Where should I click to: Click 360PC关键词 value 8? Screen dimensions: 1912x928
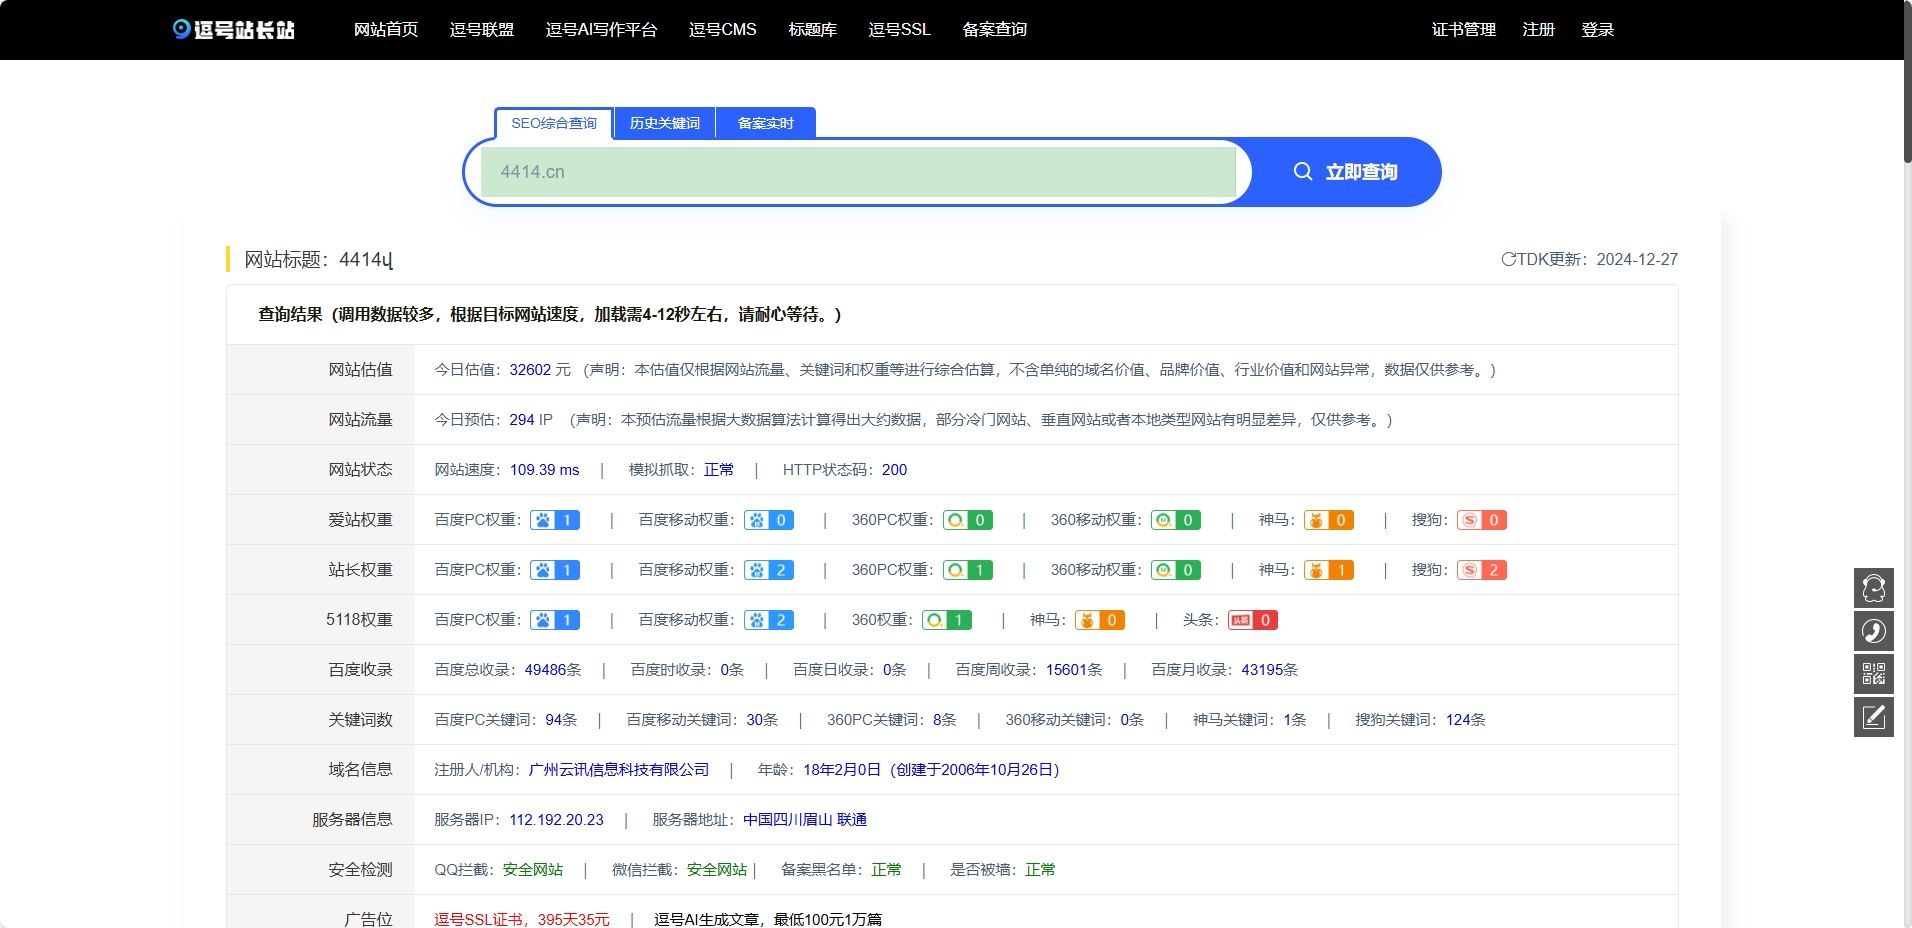[x=937, y=719]
